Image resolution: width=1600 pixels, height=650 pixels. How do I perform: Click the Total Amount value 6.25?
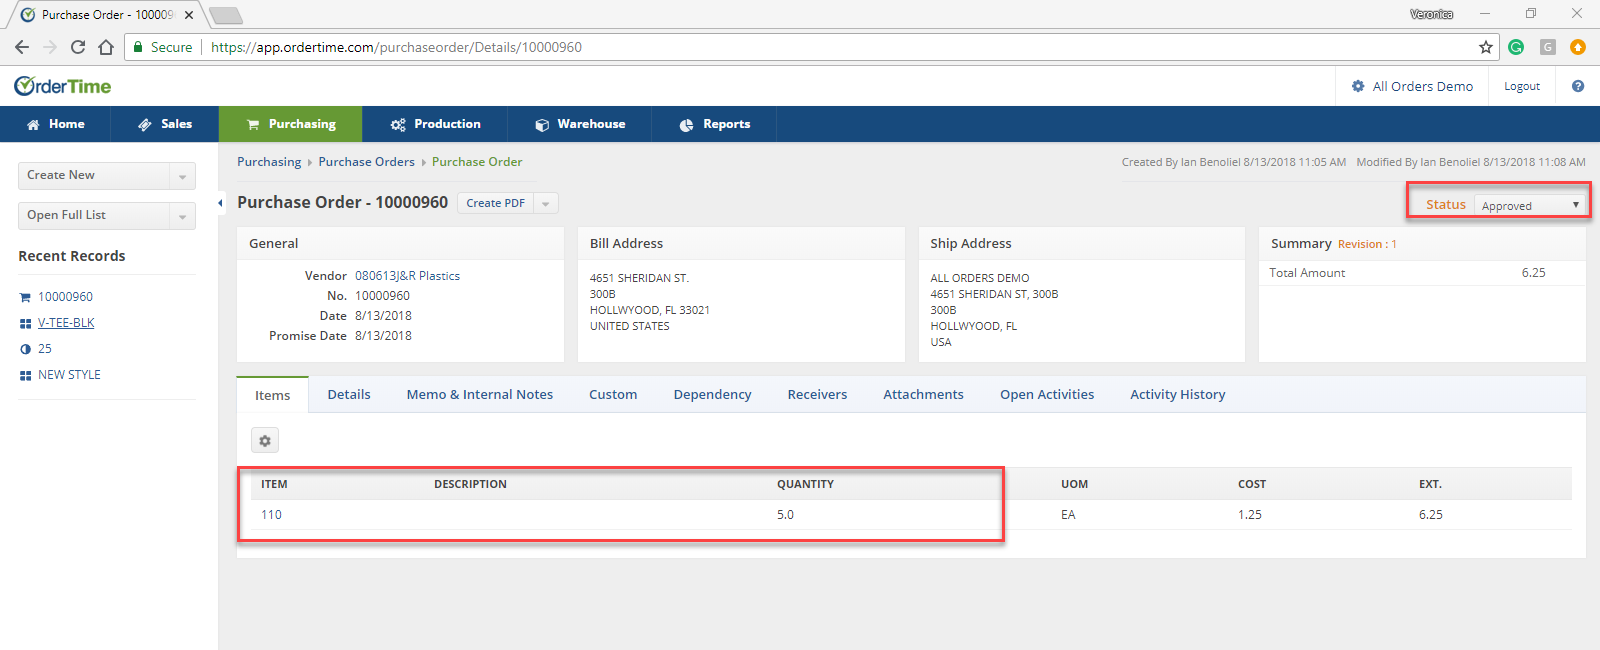click(x=1533, y=273)
